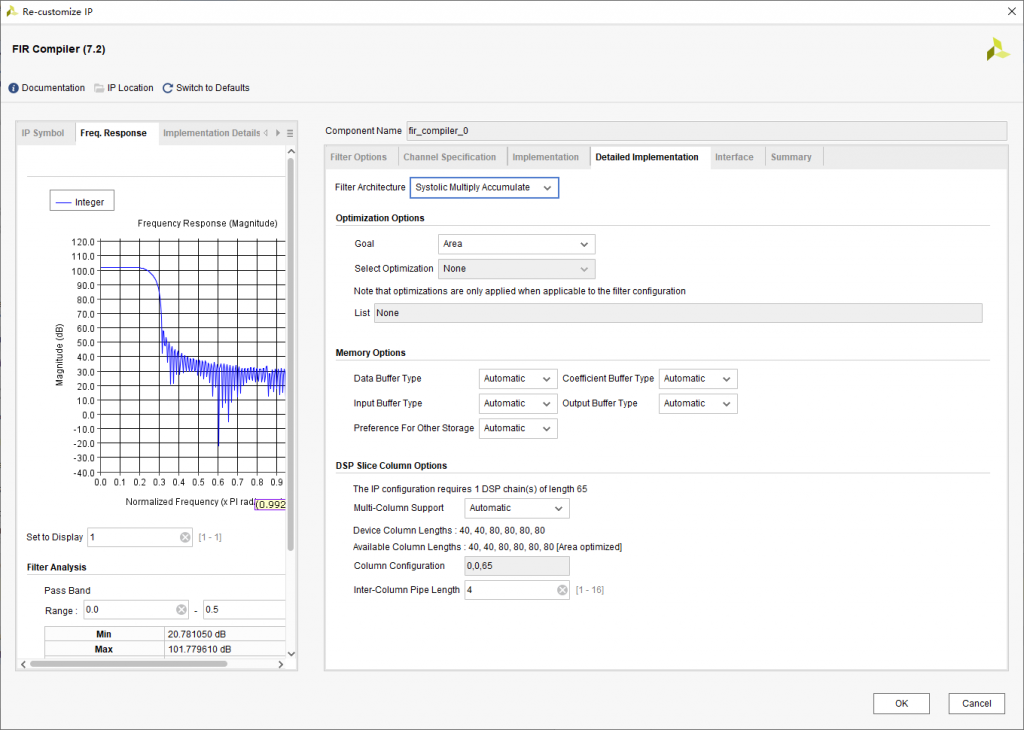The image size is (1024, 730).
Task: Click the Pass Band range start field
Action: [136, 610]
